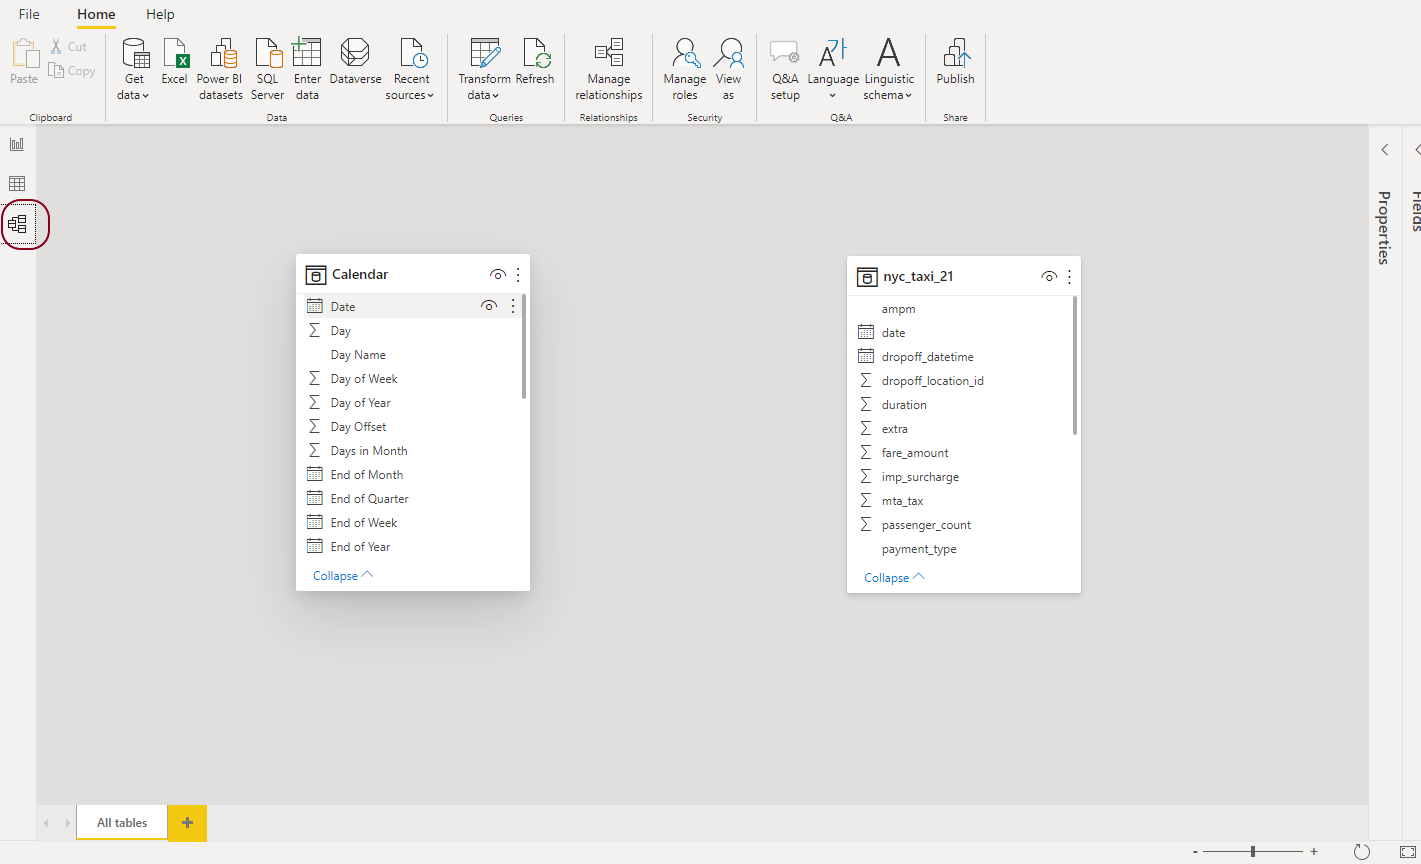
Task: Click the SQL Server data source
Action: 267,68
